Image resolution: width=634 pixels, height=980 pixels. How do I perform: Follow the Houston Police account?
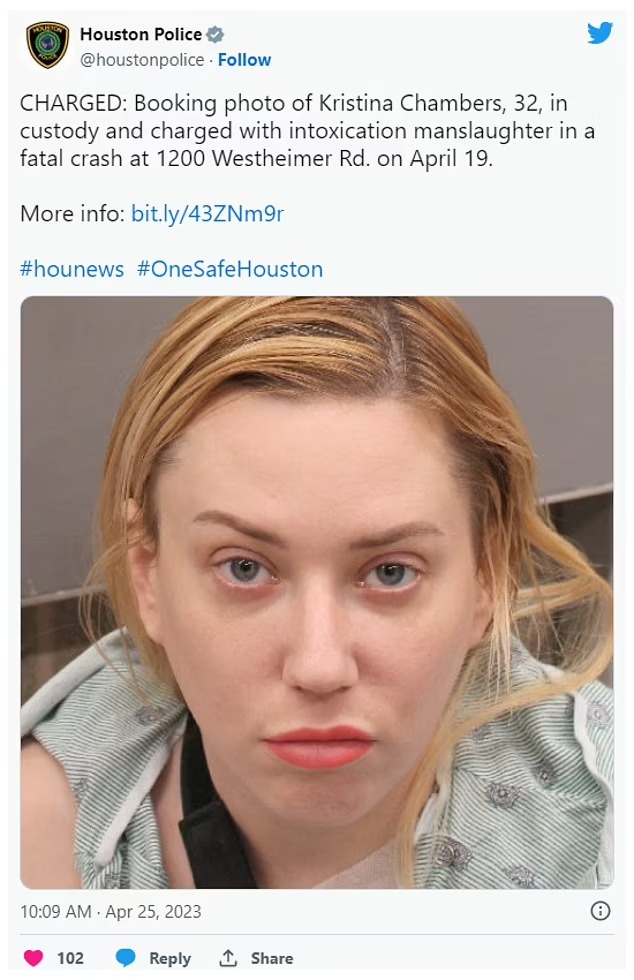[x=244, y=60]
